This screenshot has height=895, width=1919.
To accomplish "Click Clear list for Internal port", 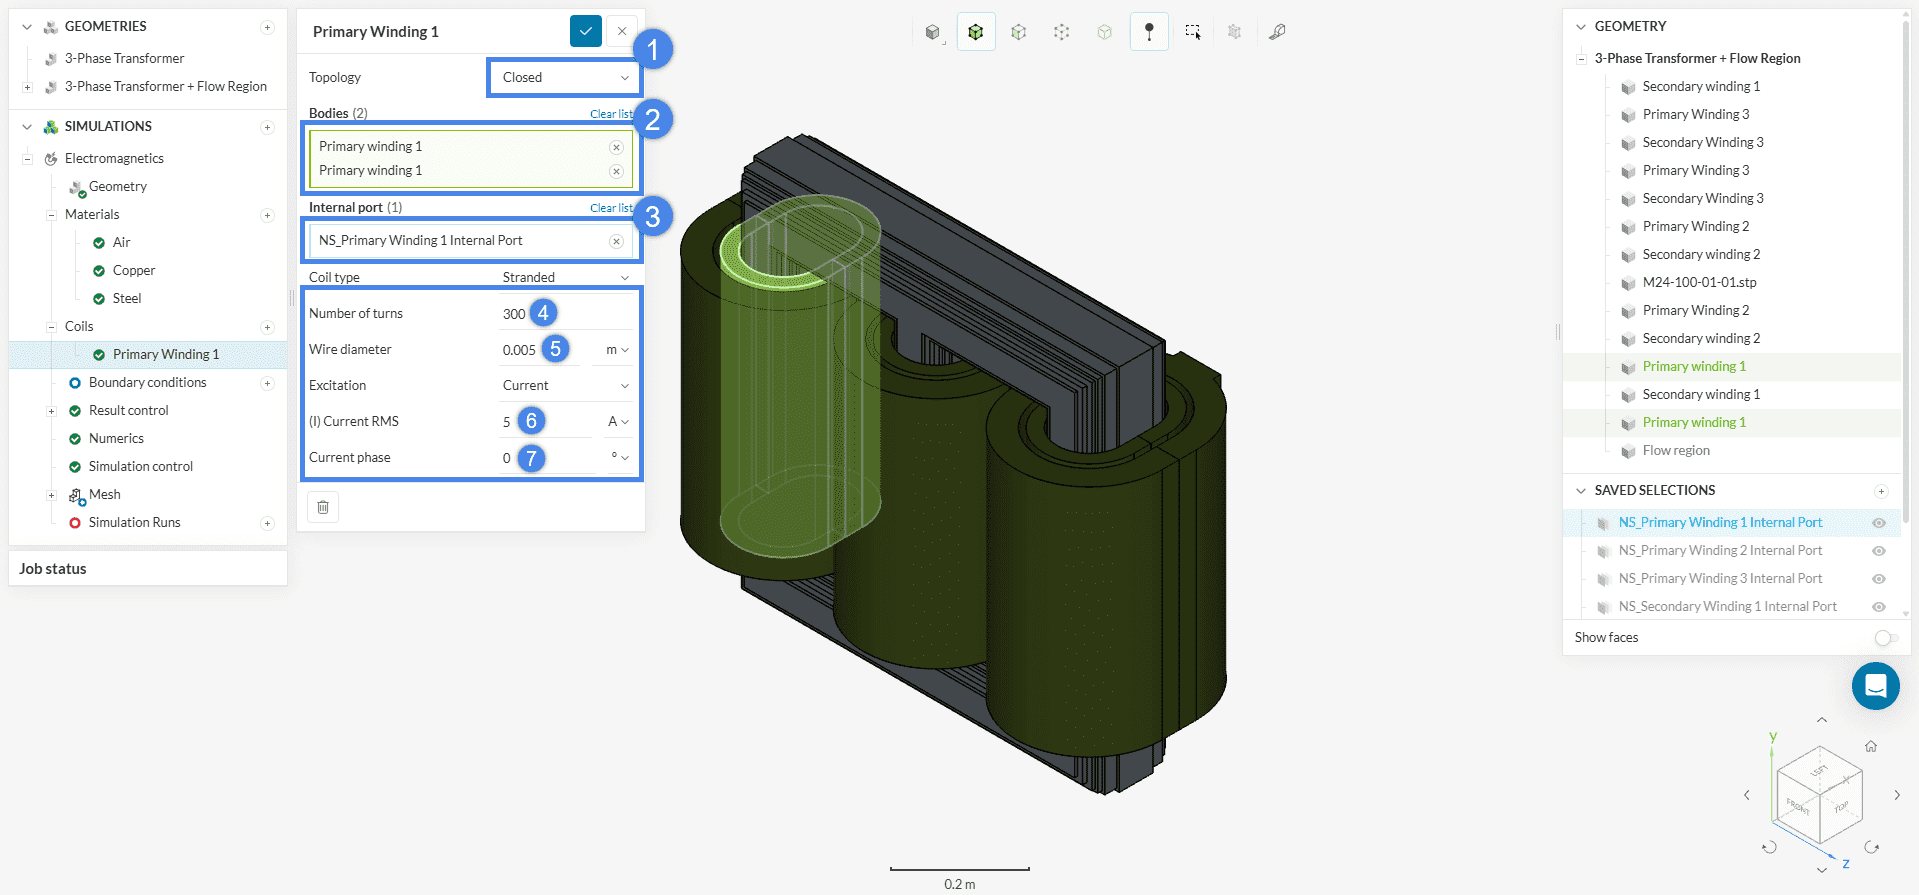I will click(610, 208).
